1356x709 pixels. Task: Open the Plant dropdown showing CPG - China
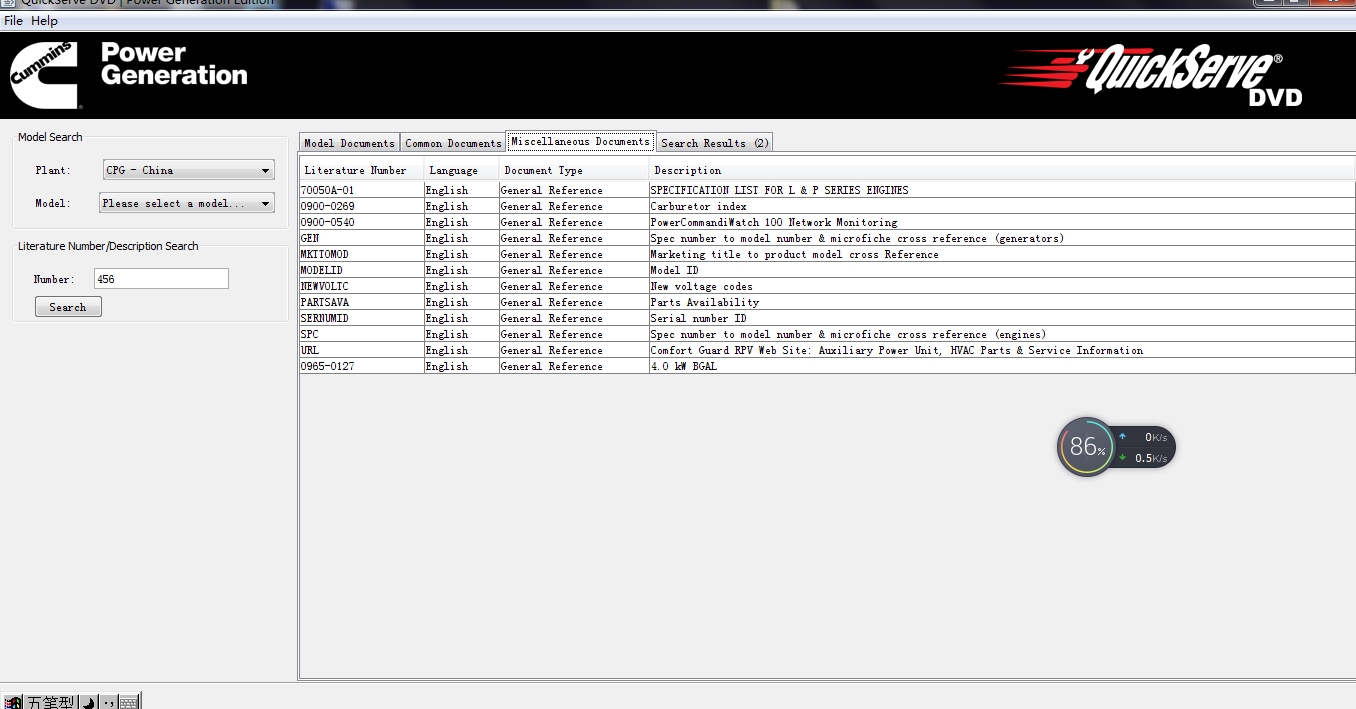pos(188,170)
